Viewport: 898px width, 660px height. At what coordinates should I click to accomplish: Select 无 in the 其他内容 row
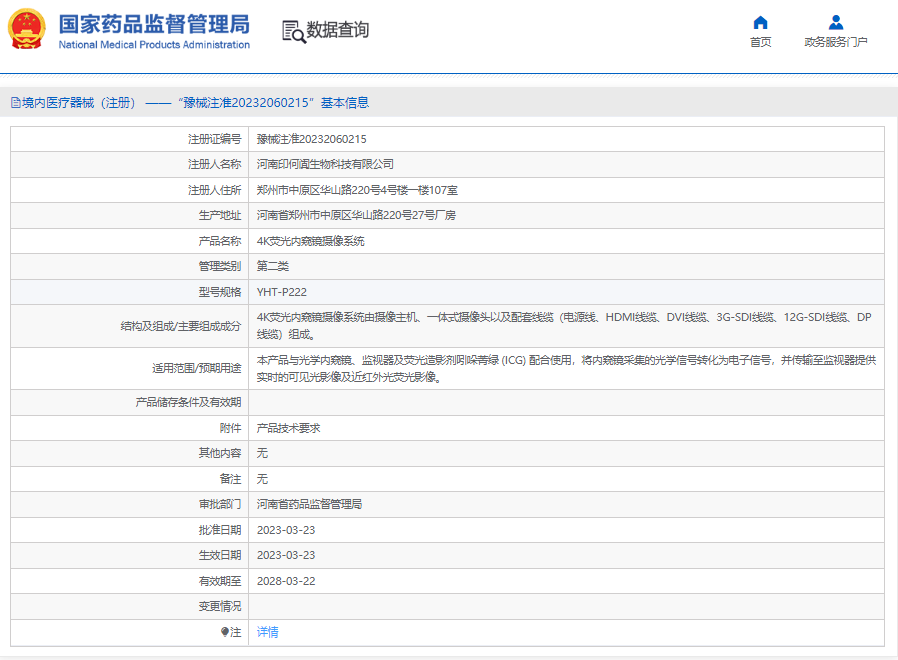[x=262, y=453]
